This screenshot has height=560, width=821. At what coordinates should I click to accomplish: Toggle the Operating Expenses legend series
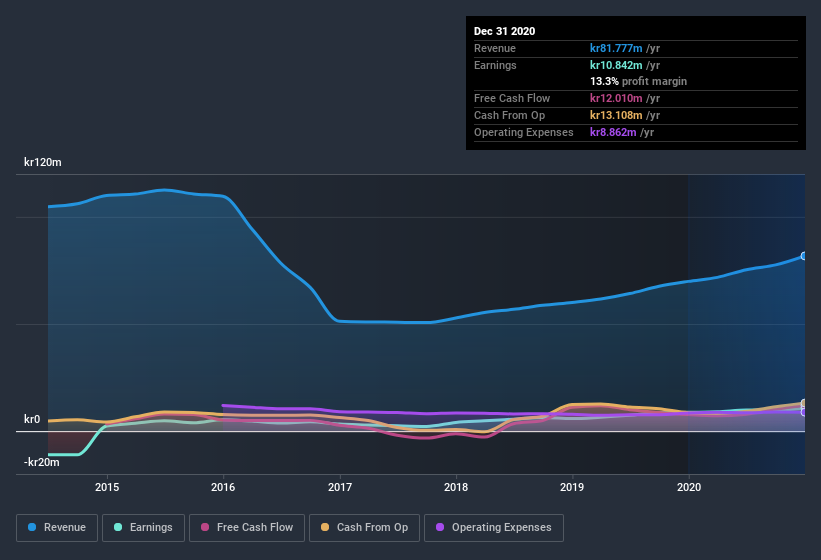[x=494, y=528]
